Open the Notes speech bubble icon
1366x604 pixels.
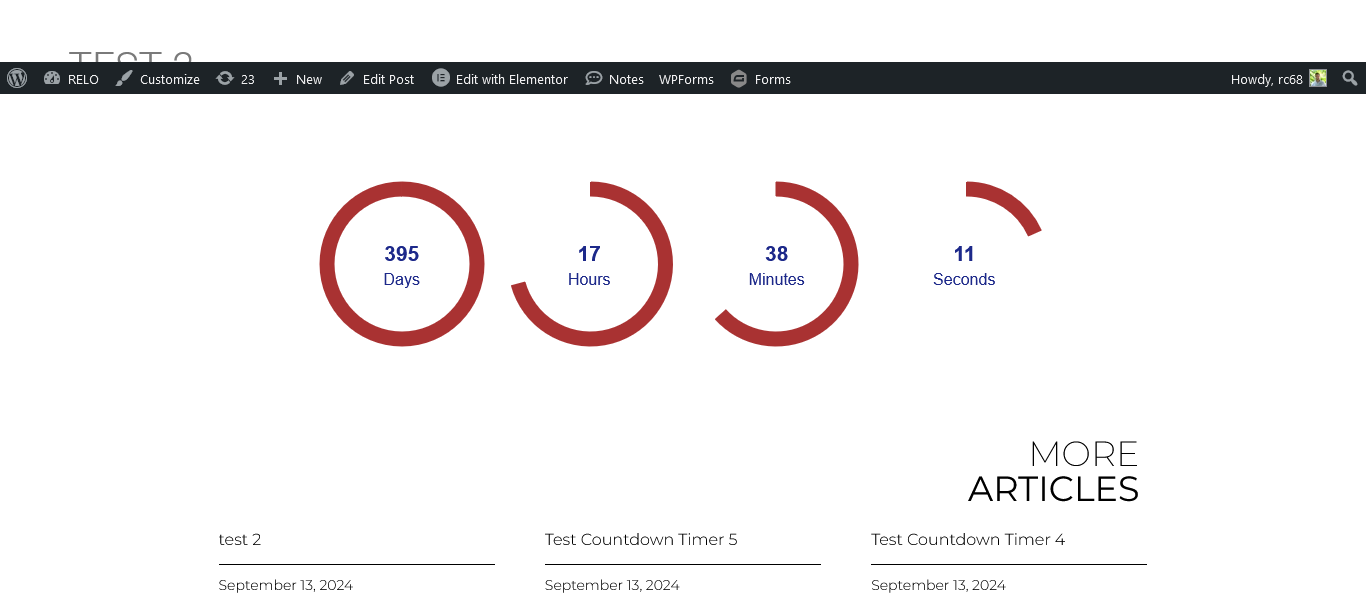pyautogui.click(x=594, y=78)
